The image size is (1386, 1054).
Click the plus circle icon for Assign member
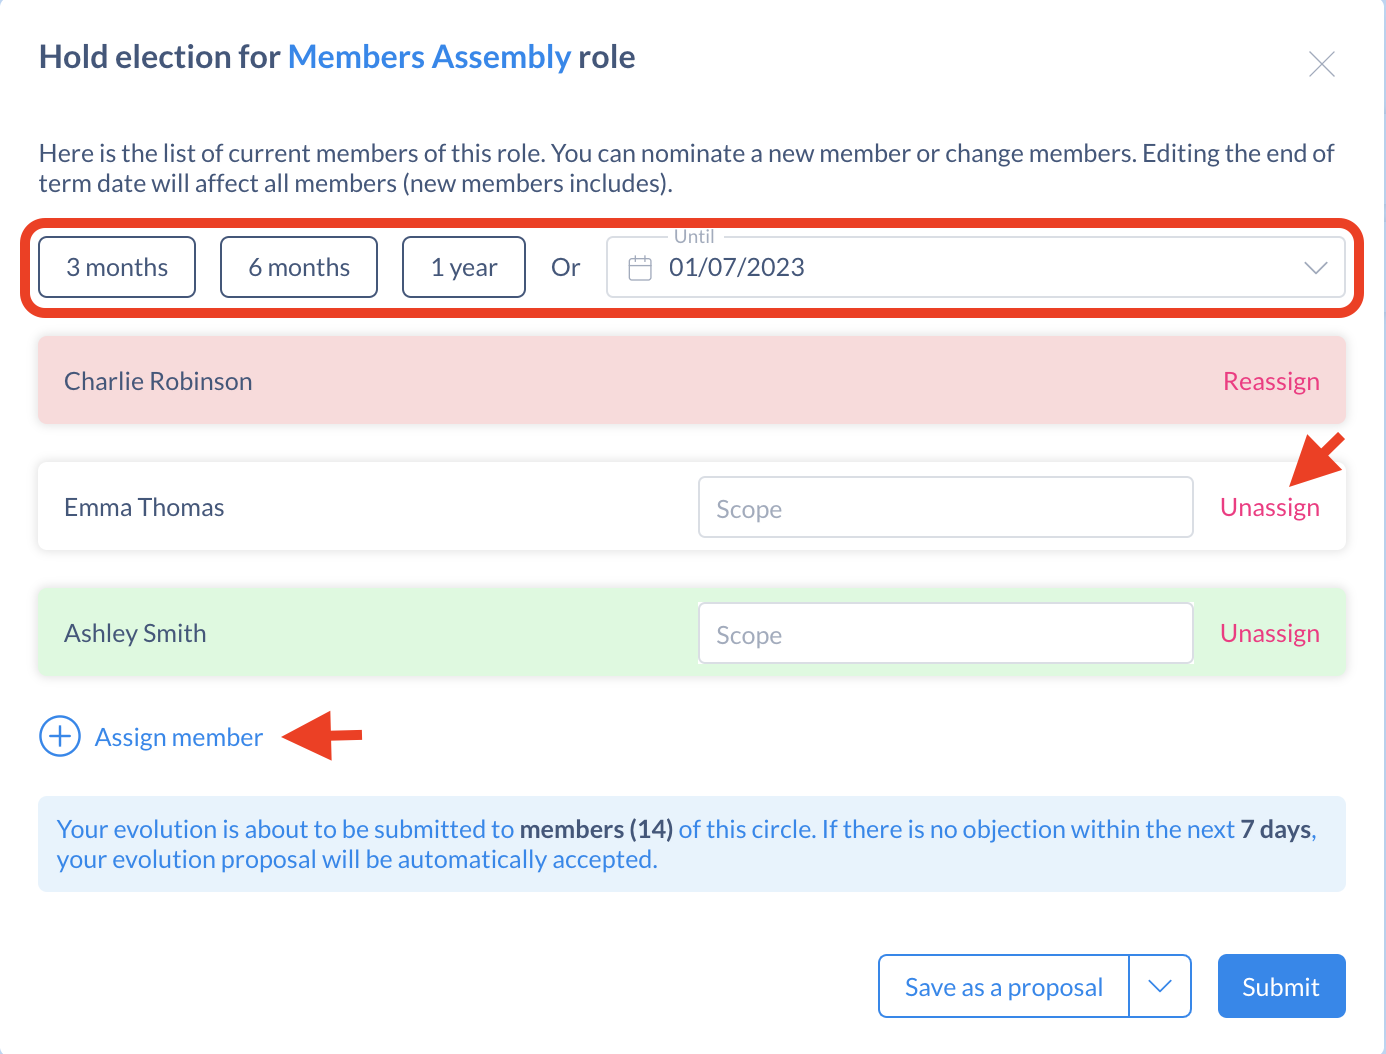(x=60, y=737)
